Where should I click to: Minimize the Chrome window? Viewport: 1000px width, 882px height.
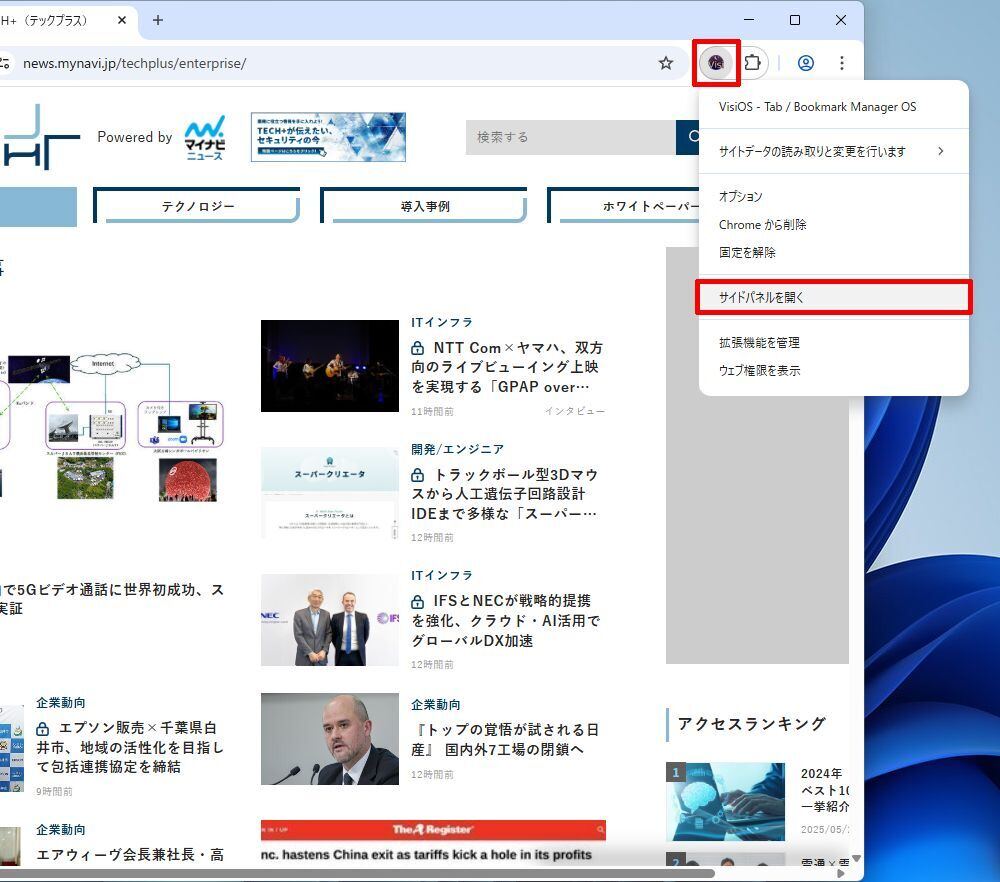(749, 20)
